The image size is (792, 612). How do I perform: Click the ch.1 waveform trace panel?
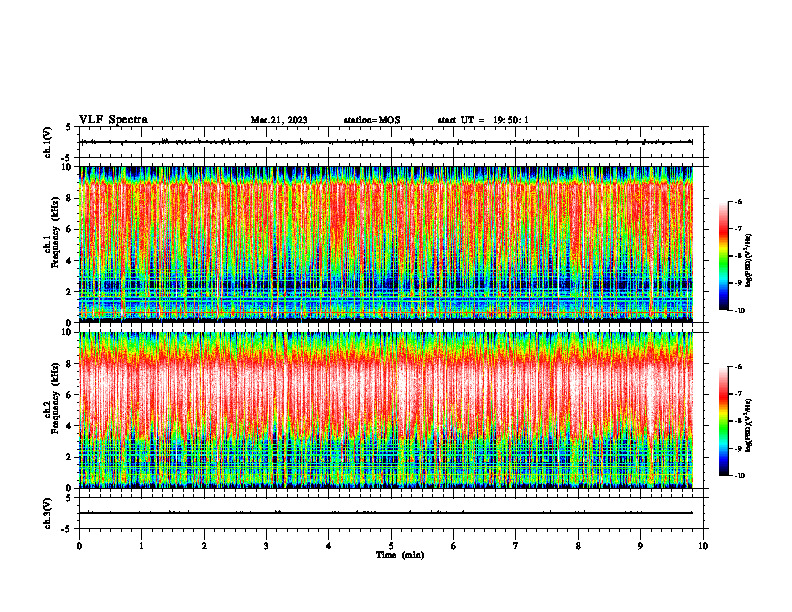click(x=391, y=142)
